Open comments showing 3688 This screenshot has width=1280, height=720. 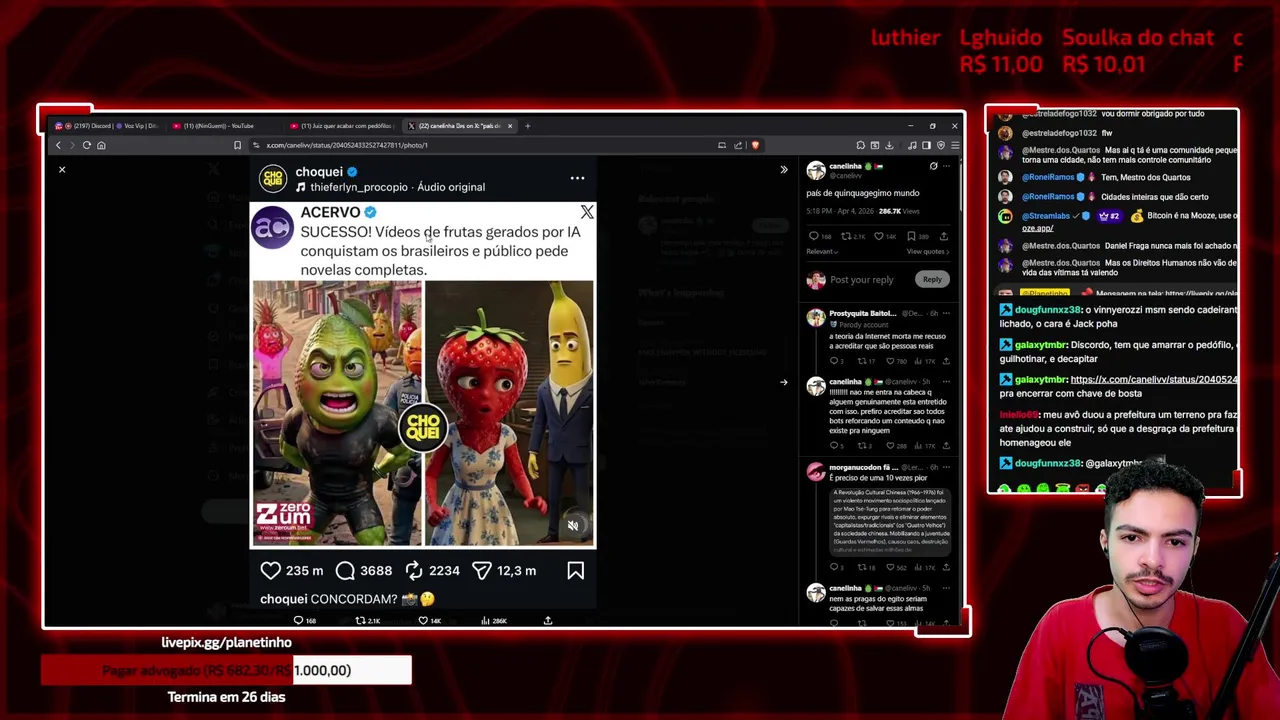(x=345, y=570)
